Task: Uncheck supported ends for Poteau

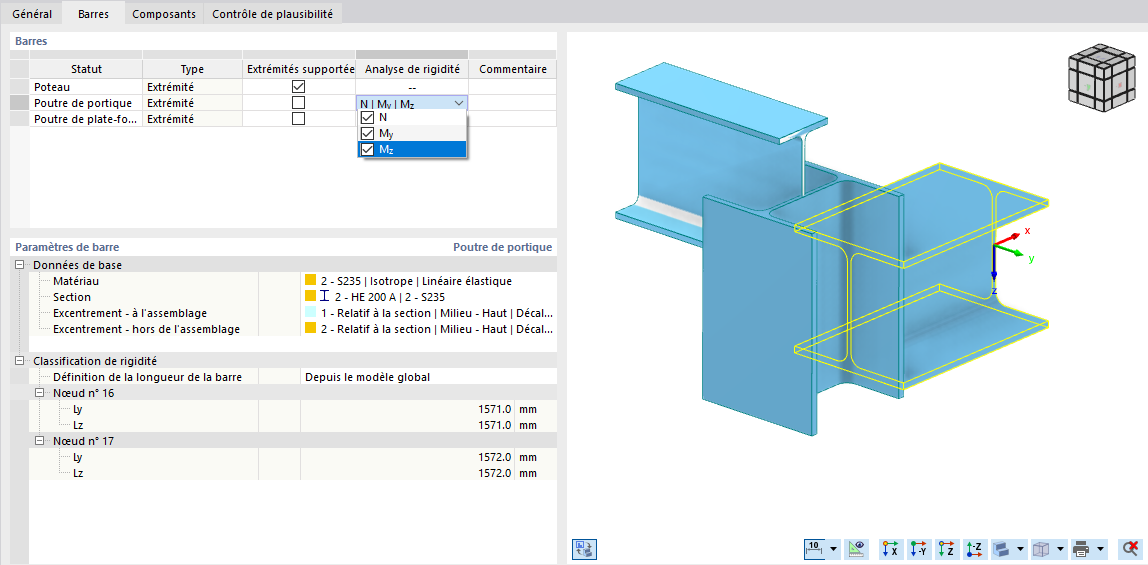Action: tap(298, 86)
